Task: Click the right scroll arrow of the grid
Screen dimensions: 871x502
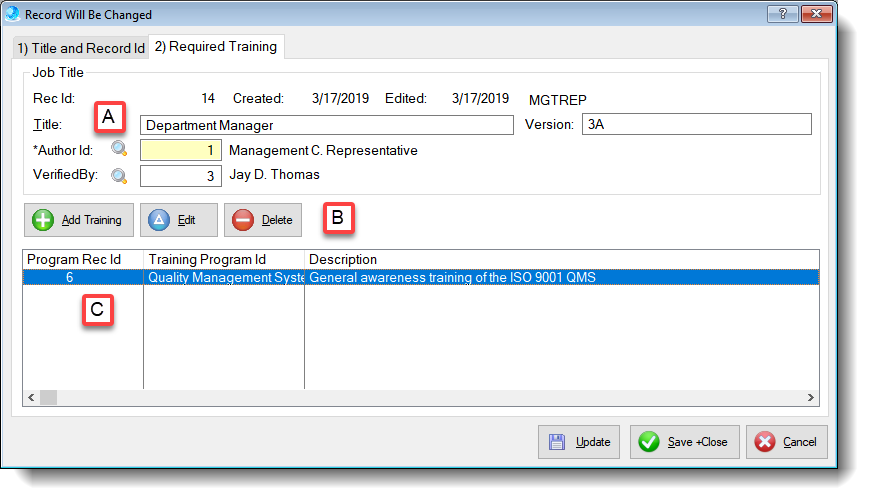Action: pyautogui.click(x=810, y=398)
